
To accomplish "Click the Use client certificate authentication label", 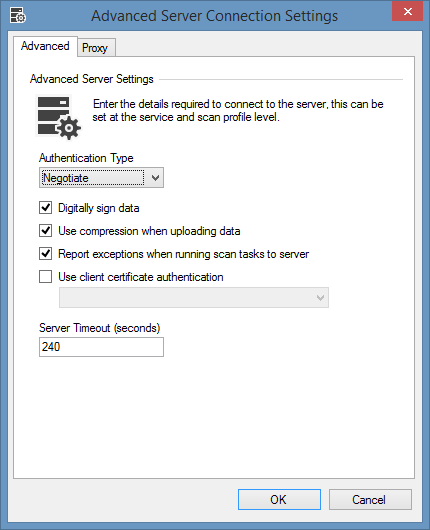I will pos(141,277).
